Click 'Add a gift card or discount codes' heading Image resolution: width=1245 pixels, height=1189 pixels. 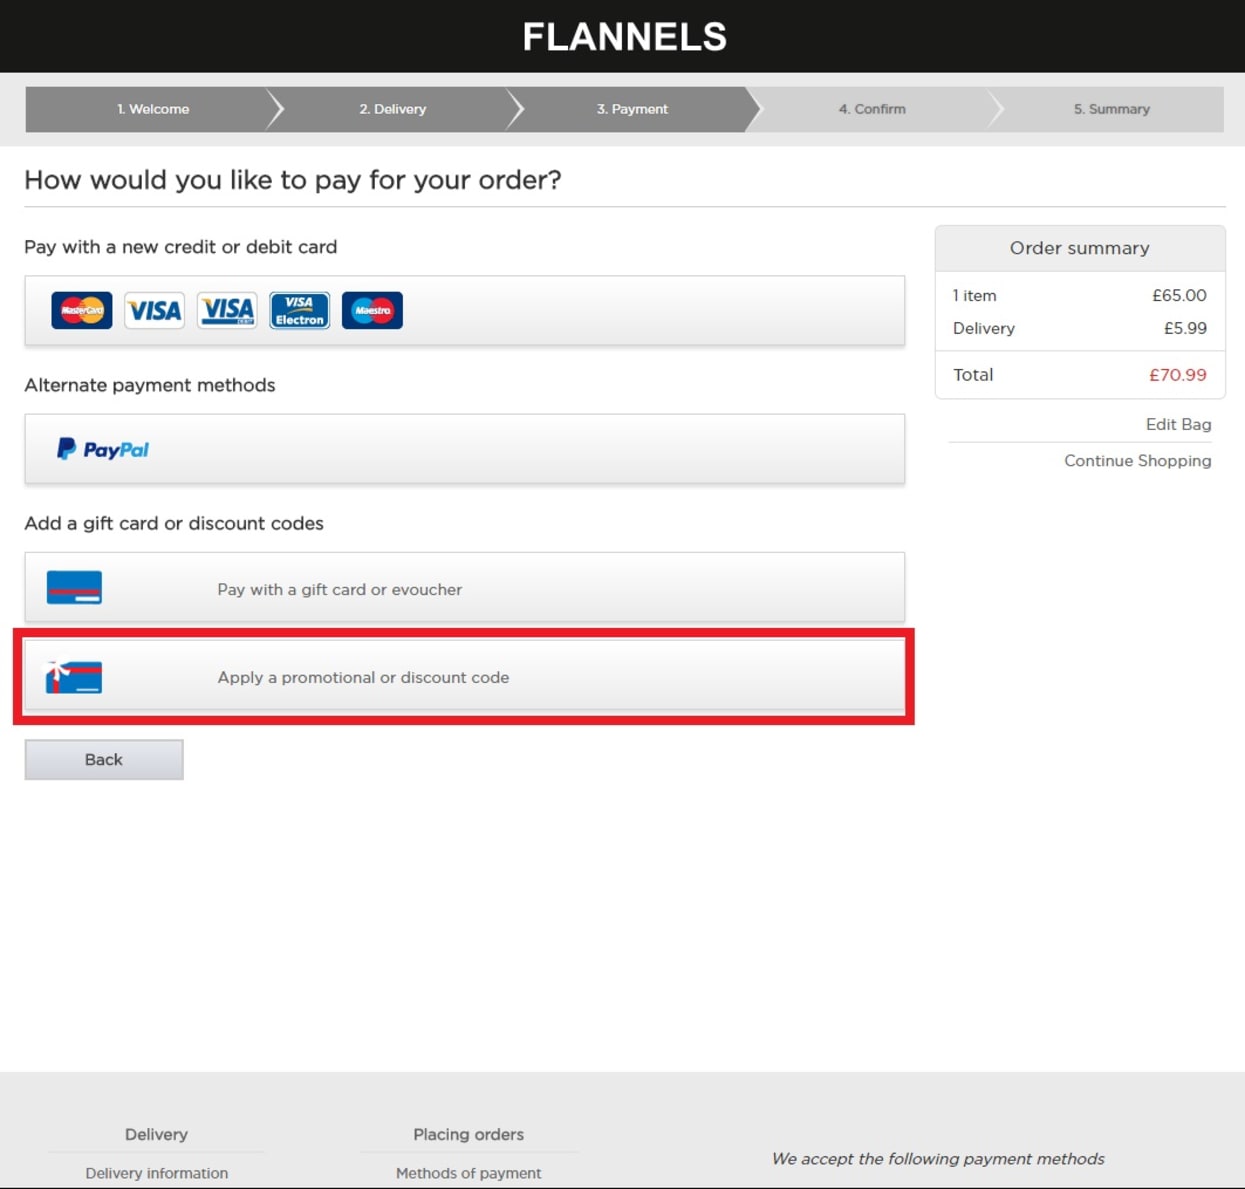(x=174, y=523)
